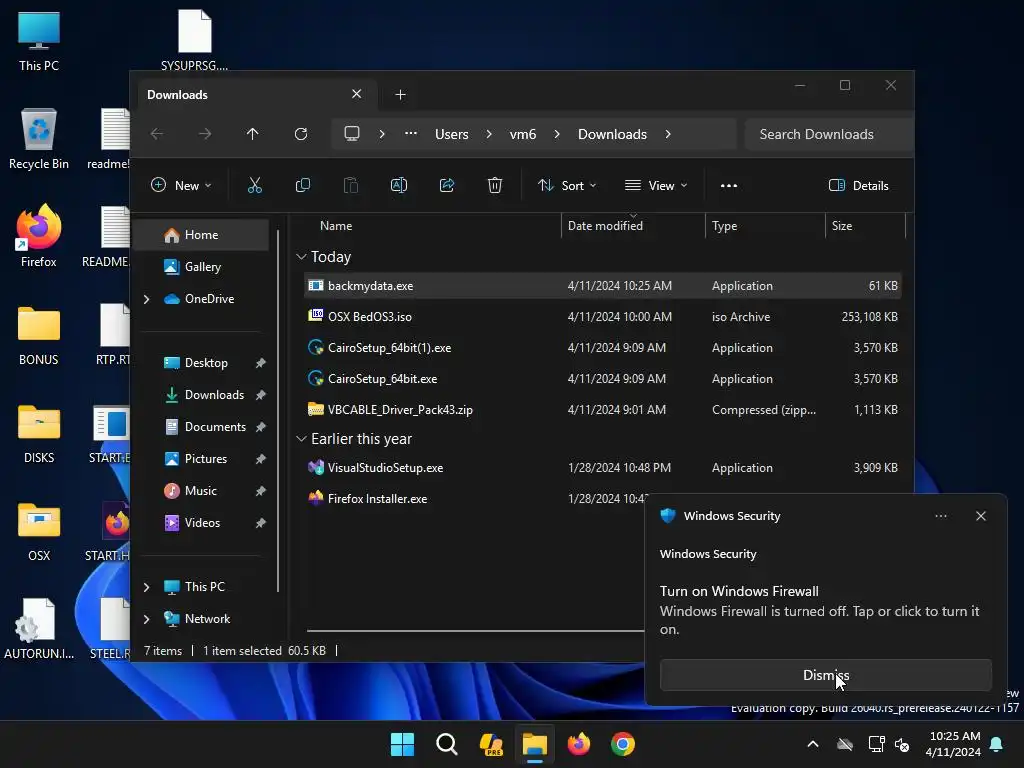Open the PRE preview app on taskbar
The width and height of the screenshot is (1024, 768).
click(490, 744)
